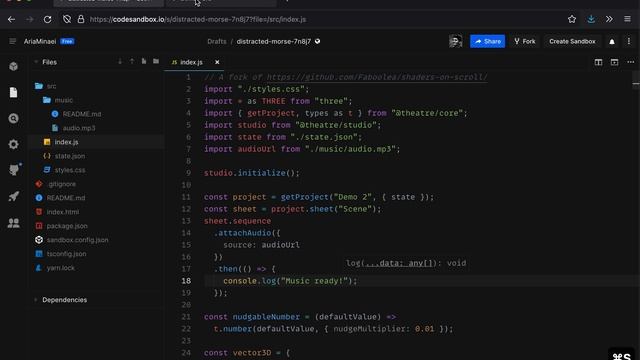Screen dimensions: 640x360
Task: Click the Drafts breadcrumb link
Action: point(216,41)
